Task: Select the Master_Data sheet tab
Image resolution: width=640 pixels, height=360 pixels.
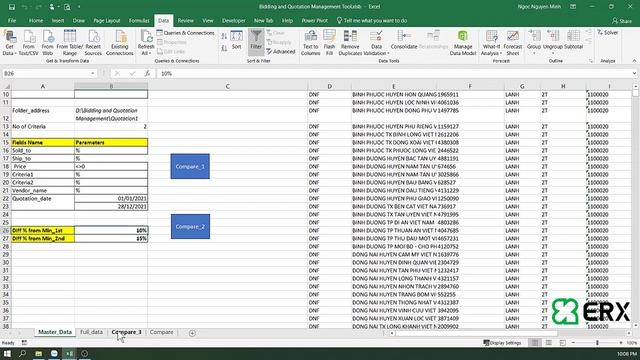Action: [x=55, y=332]
